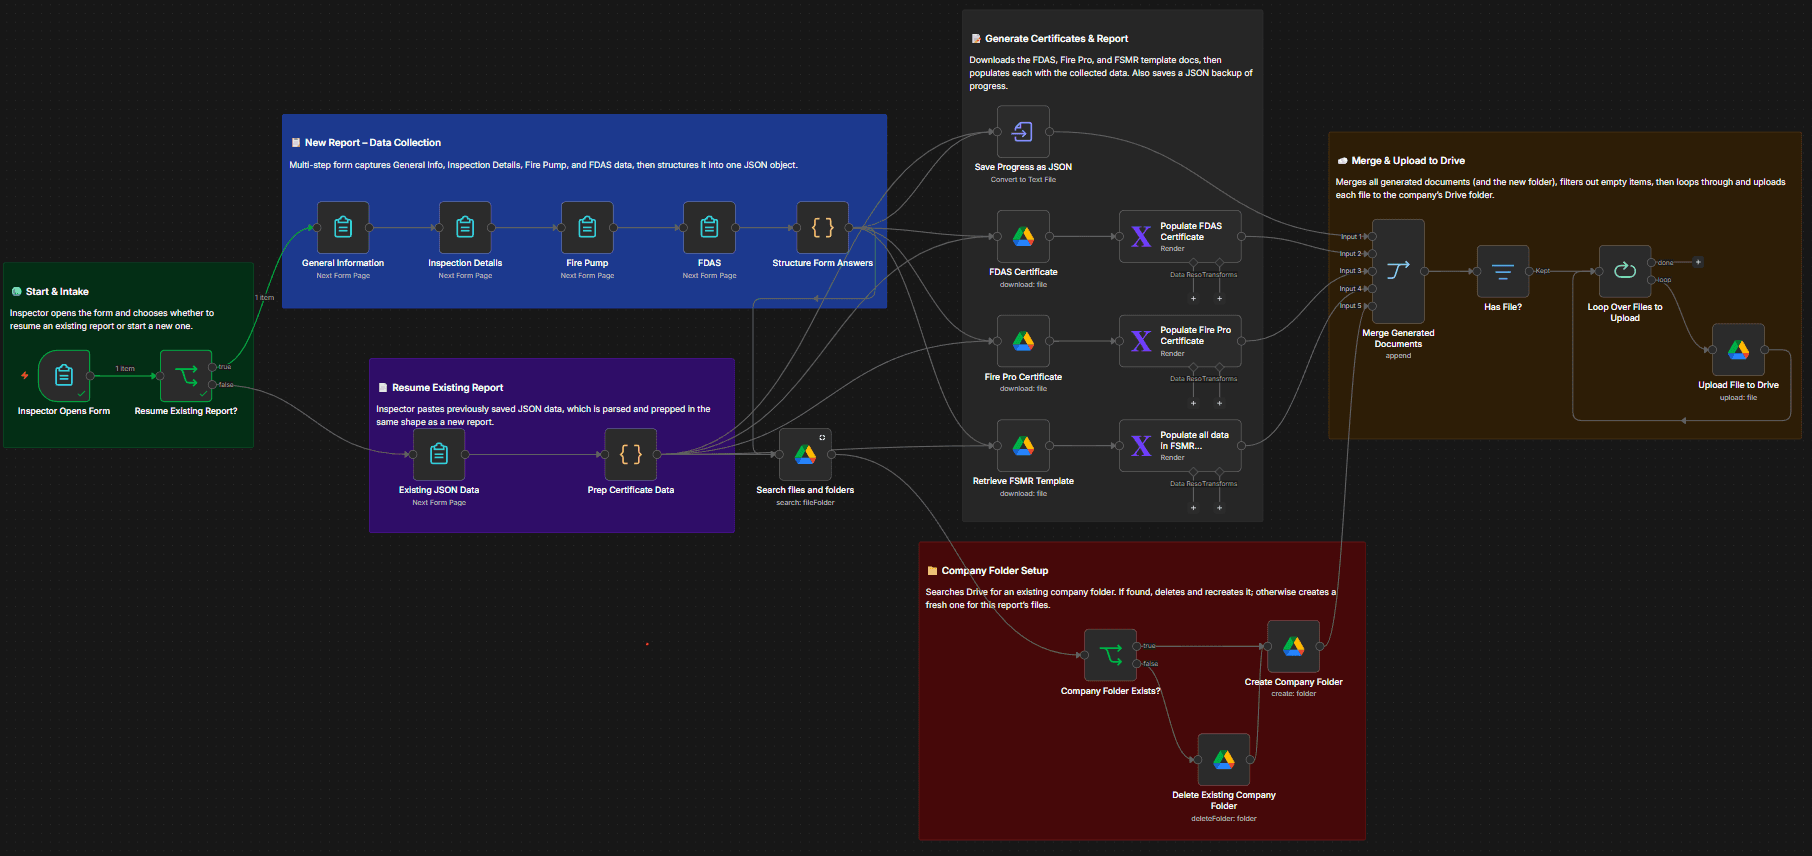The width and height of the screenshot is (1812, 856).
Task: Select the Upload File to Drive node
Action: 1738,350
